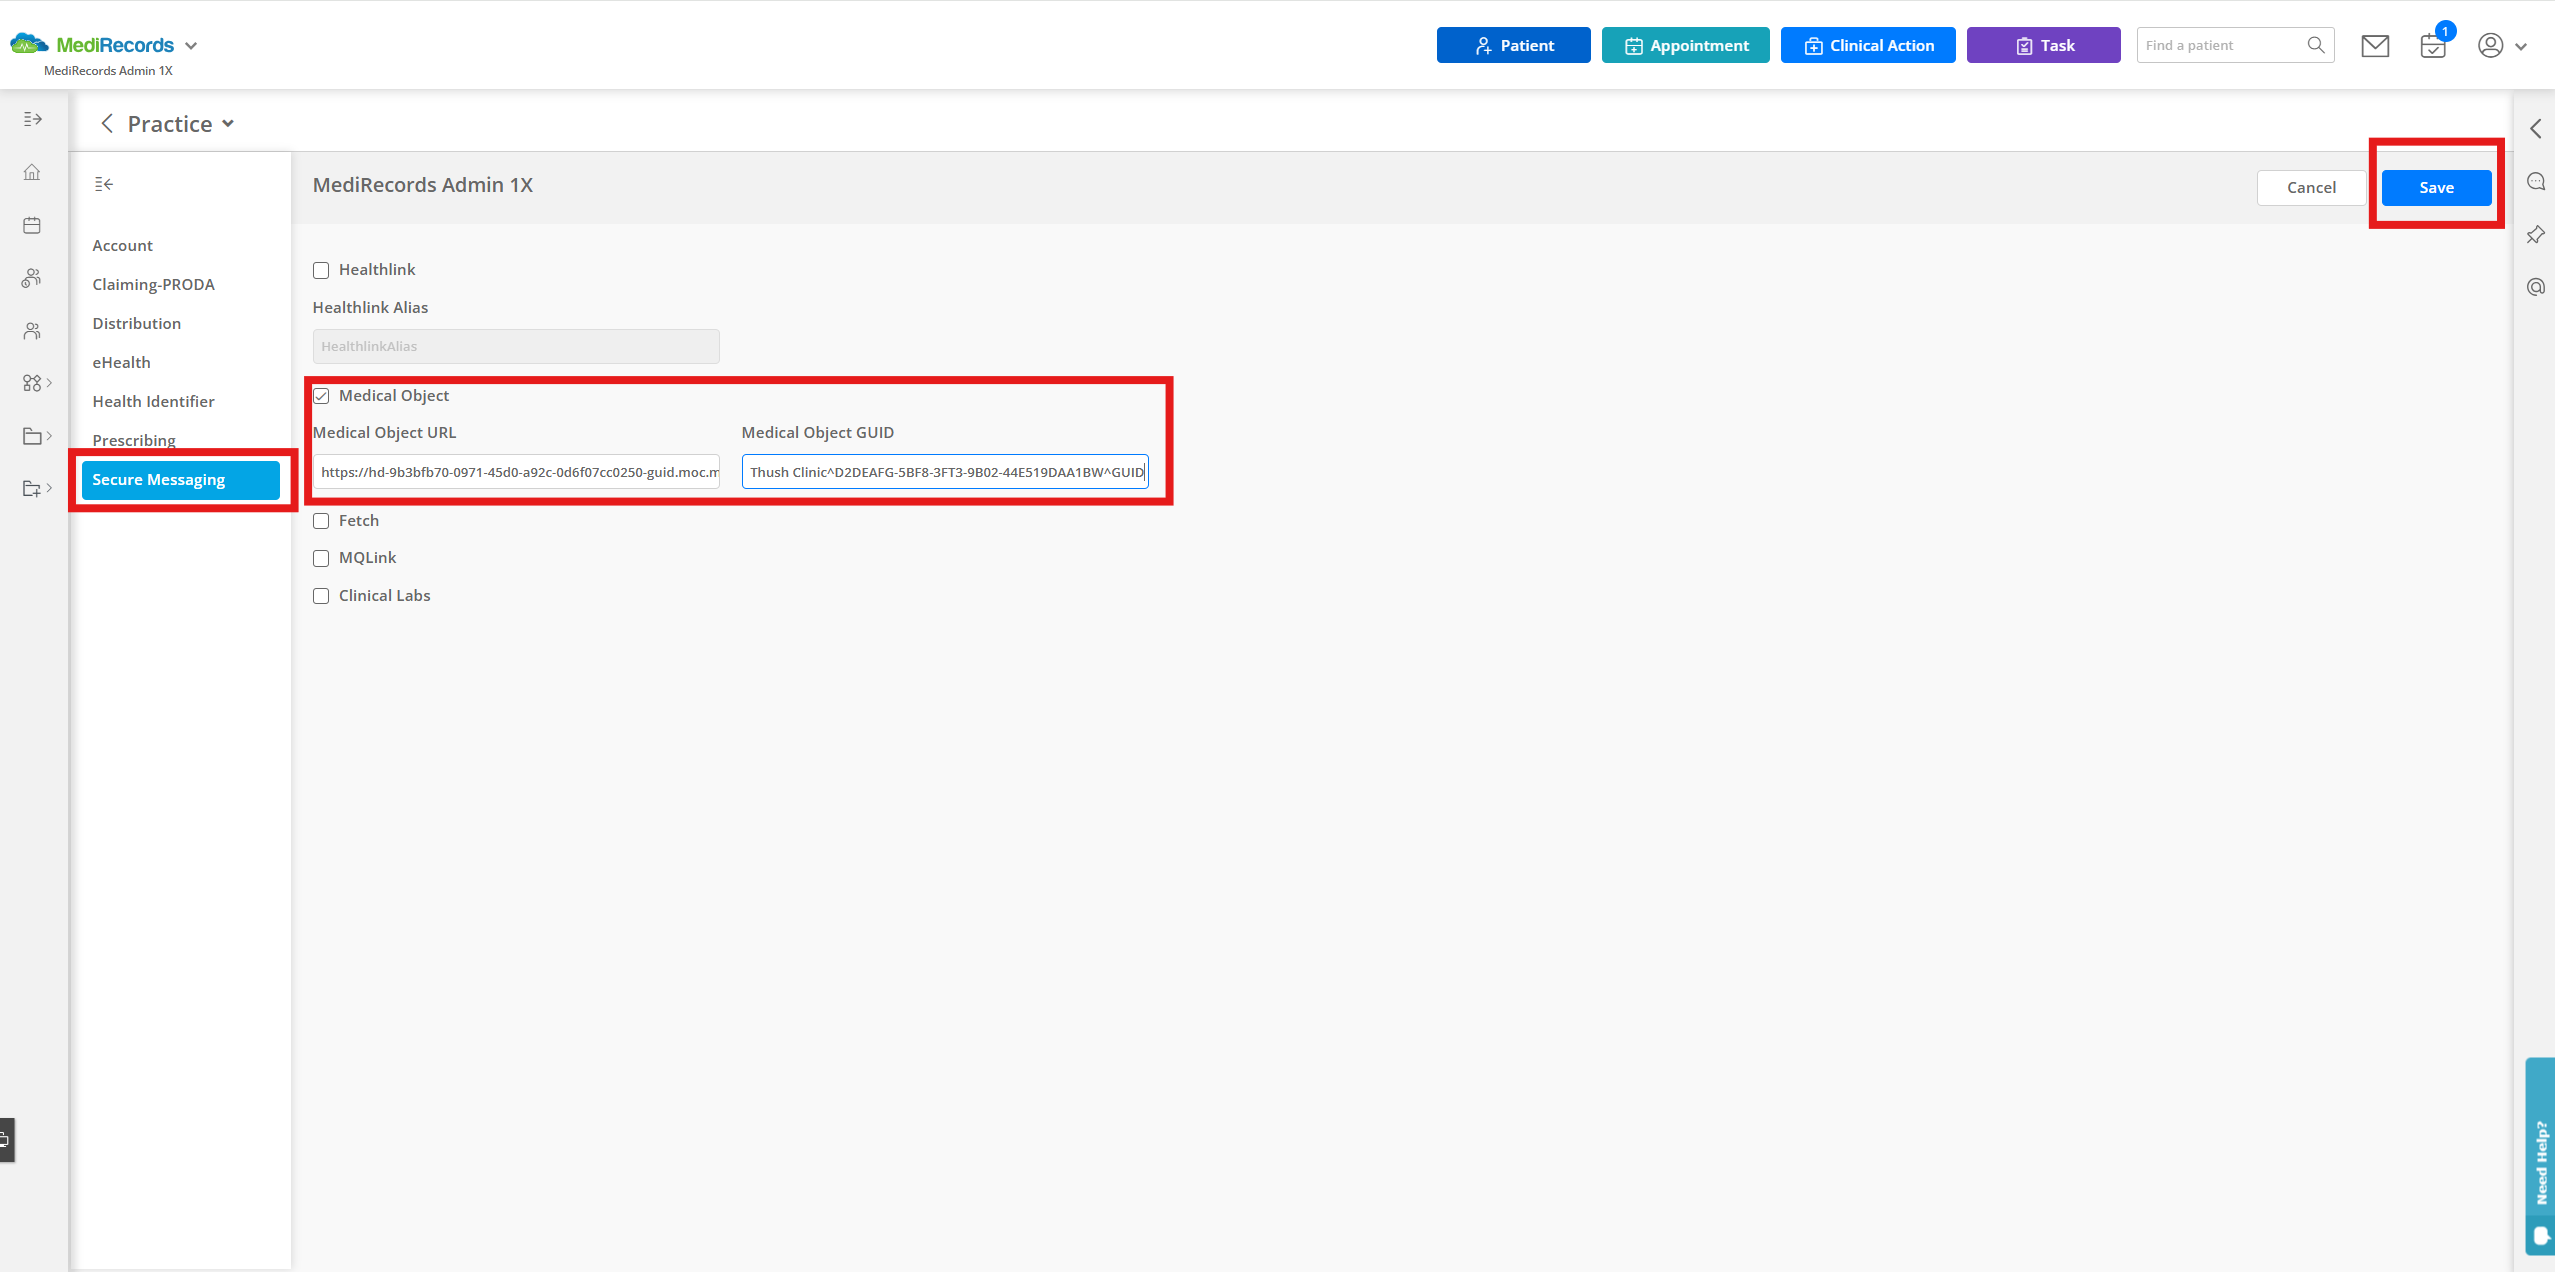Expand the apps grid submenu arrow

(x=49, y=383)
